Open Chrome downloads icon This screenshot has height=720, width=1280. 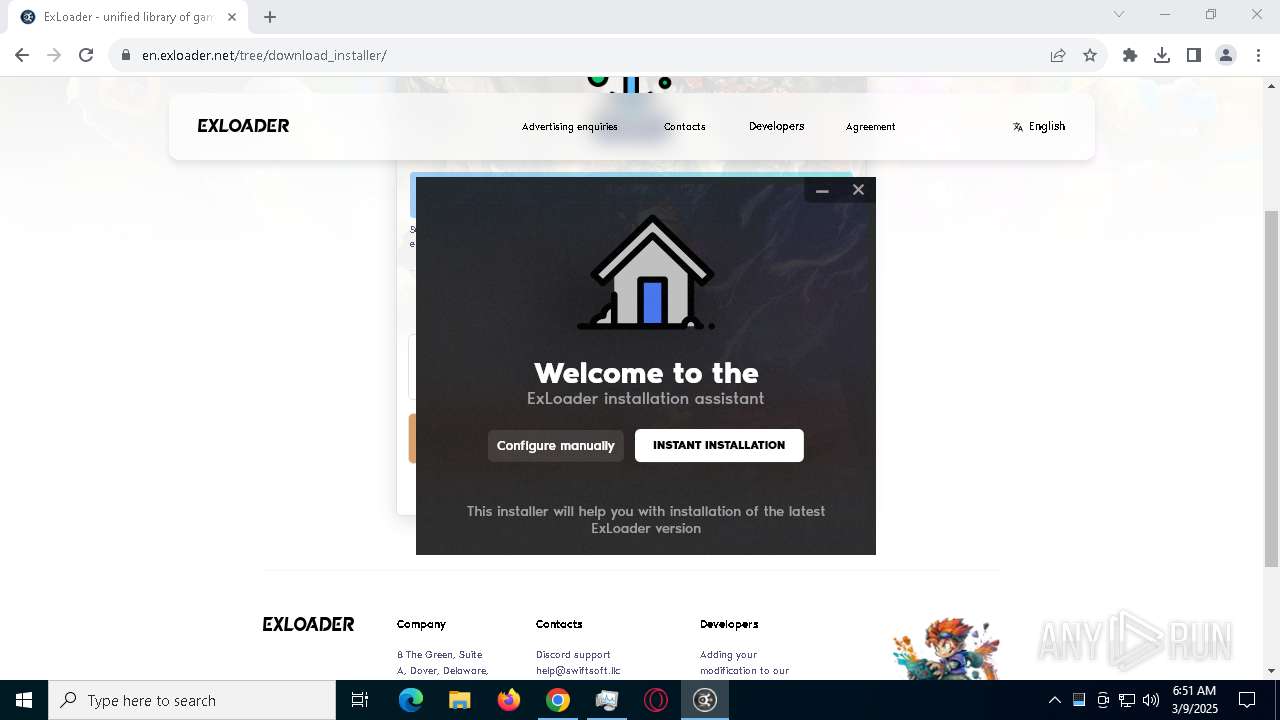pyautogui.click(x=1162, y=56)
